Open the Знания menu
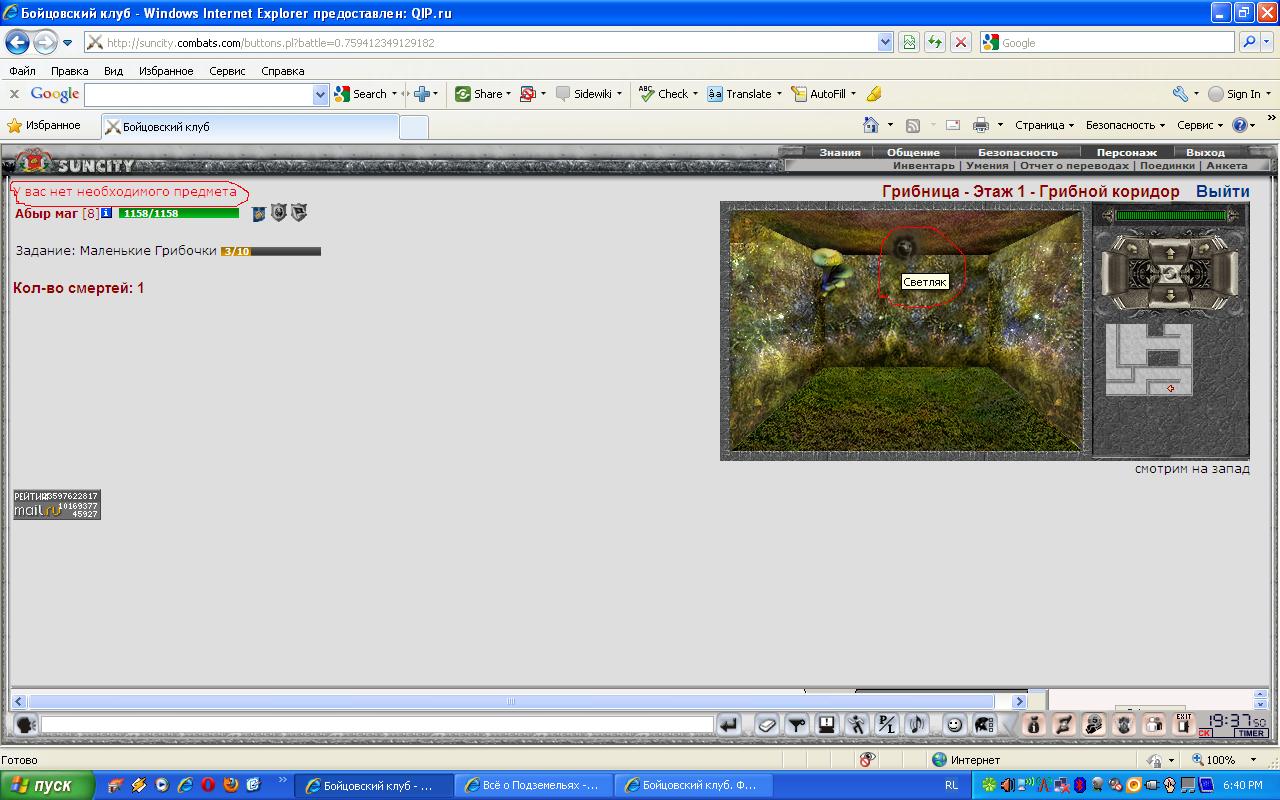The height and width of the screenshot is (800, 1280). pos(840,152)
